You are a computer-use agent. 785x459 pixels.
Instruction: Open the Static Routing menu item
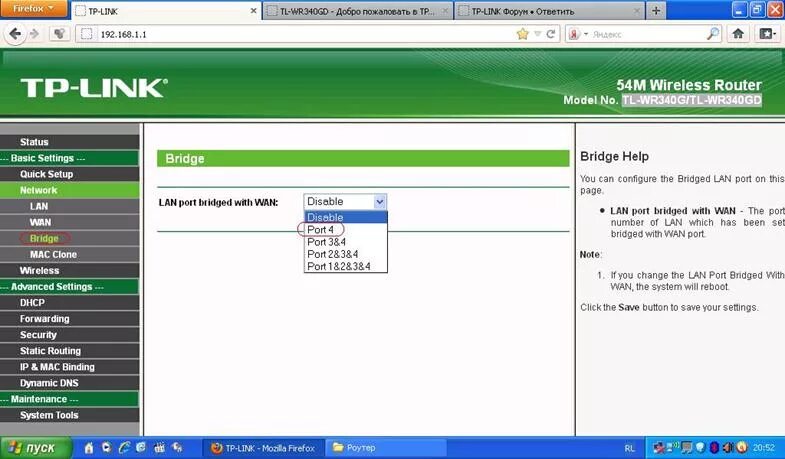70,350
